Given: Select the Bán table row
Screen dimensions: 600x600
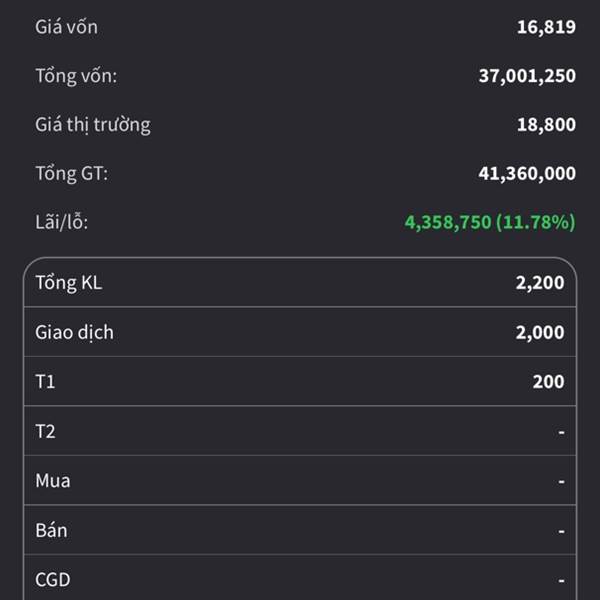Looking at the screenshot, I should pos(300,530).
